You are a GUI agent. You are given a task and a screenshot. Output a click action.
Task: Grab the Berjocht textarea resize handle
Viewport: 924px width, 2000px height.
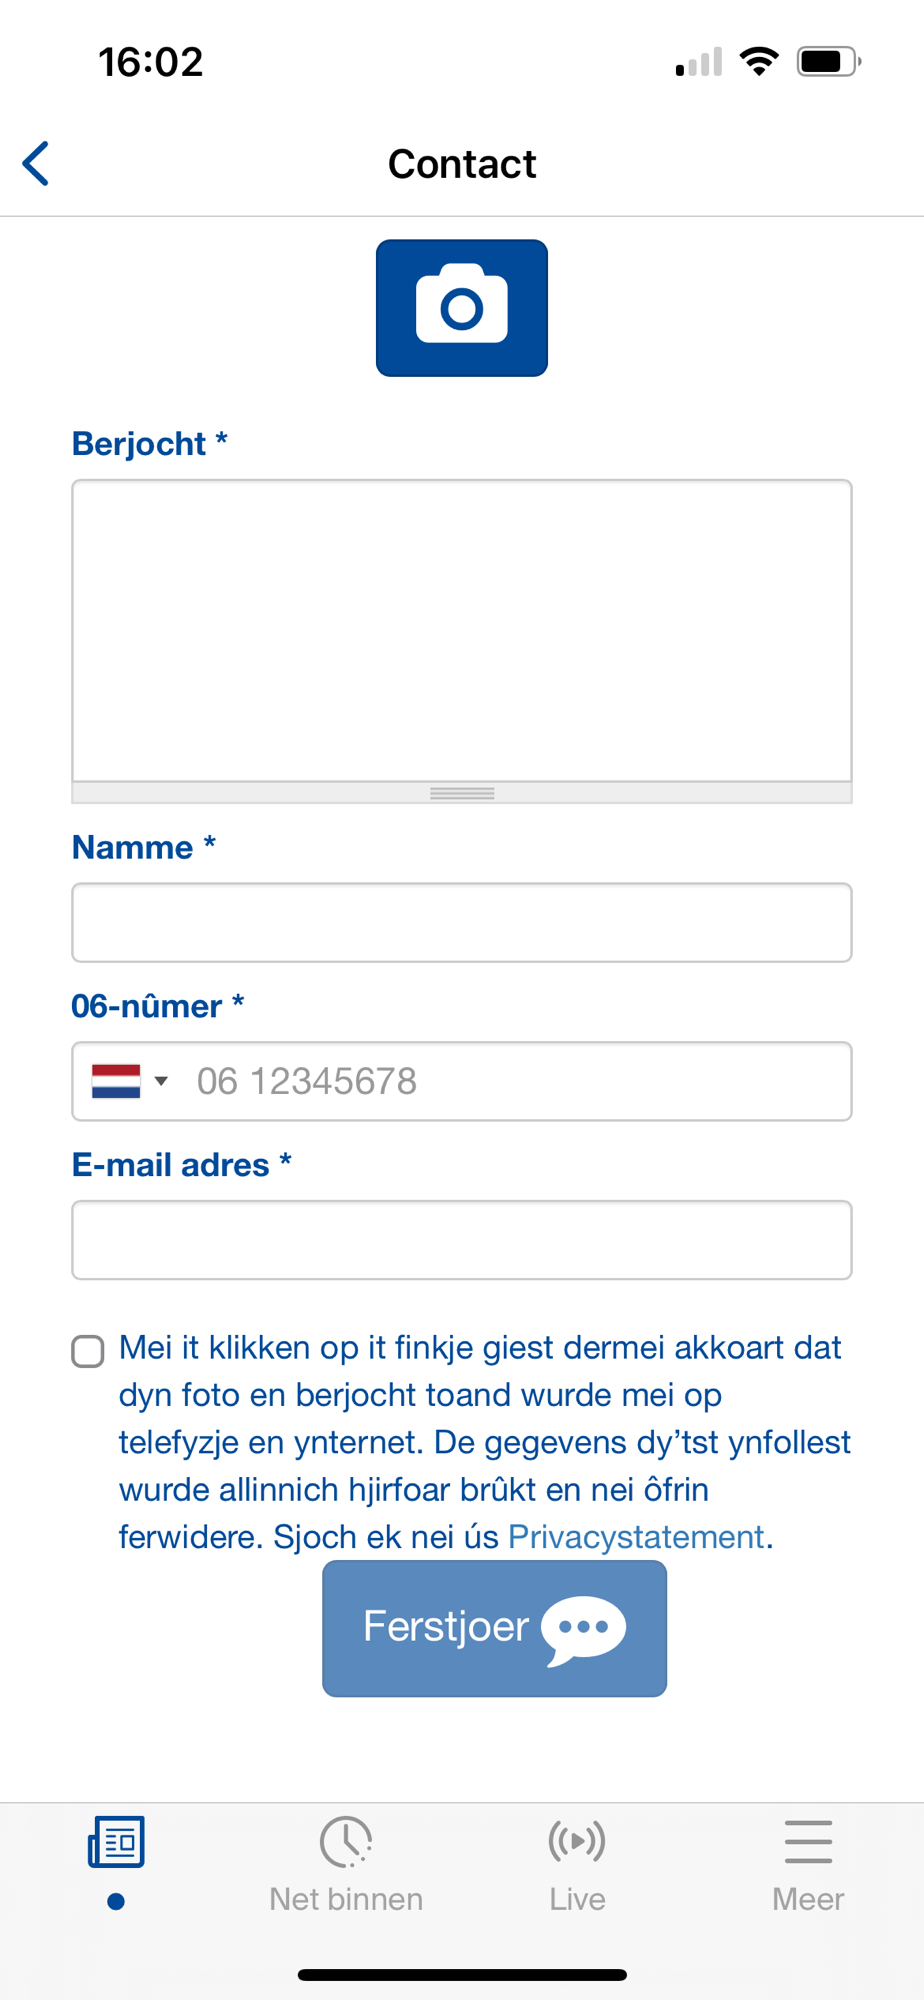coord(462,793)
